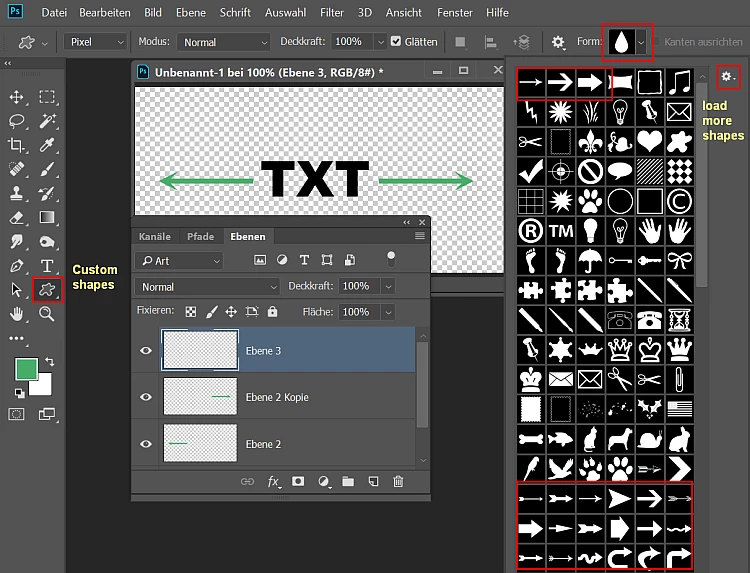Screen dimensions: 750x573
Task: Open the Fläche slider dropdown
Action: coord(388,312)
